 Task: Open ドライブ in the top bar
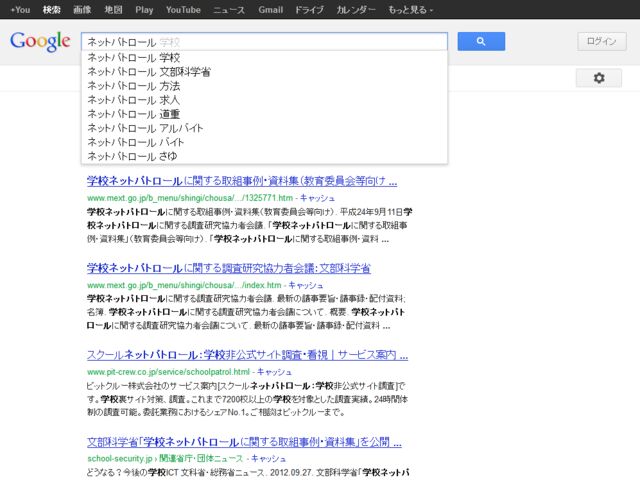click(309, 10)
